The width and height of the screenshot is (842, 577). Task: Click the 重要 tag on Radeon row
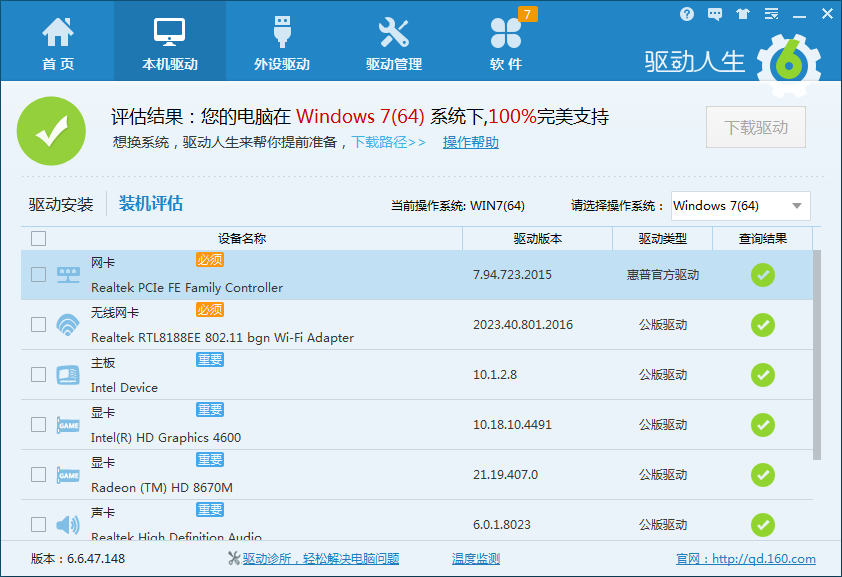tap(209, 459)
